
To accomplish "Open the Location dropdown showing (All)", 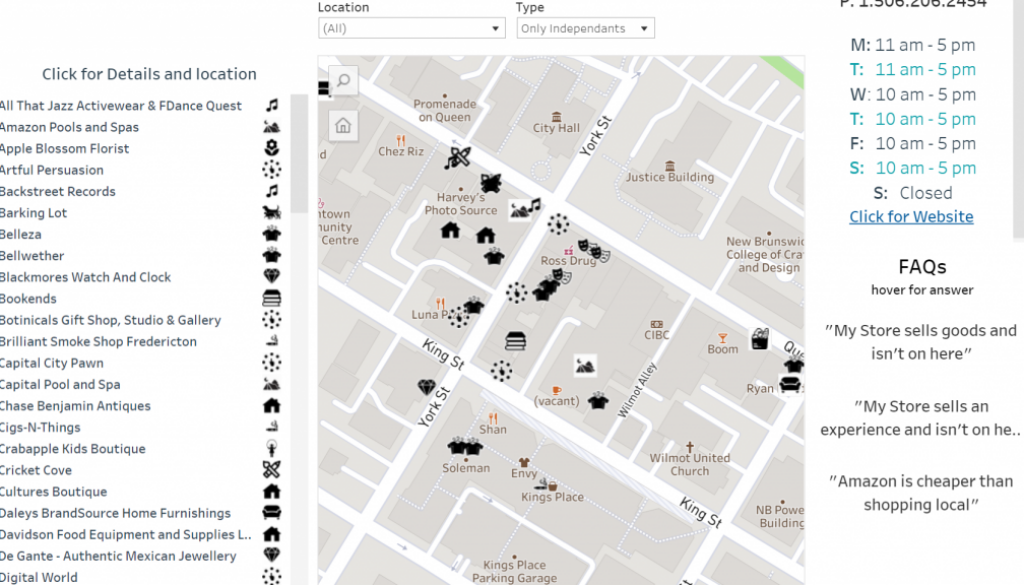I will pyautogui.click(x=411, y=29).
